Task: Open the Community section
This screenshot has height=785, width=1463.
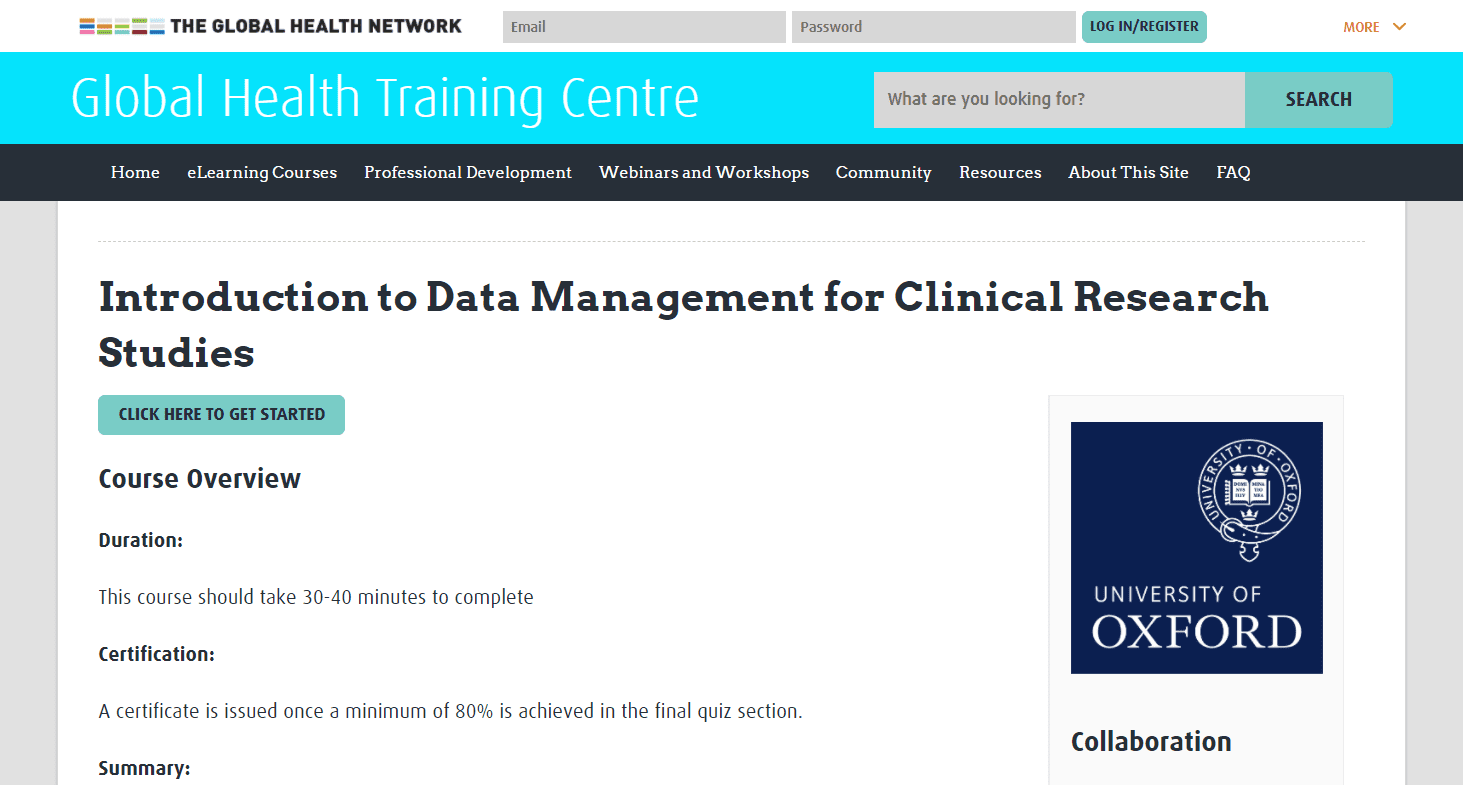Action: point(883,172)
